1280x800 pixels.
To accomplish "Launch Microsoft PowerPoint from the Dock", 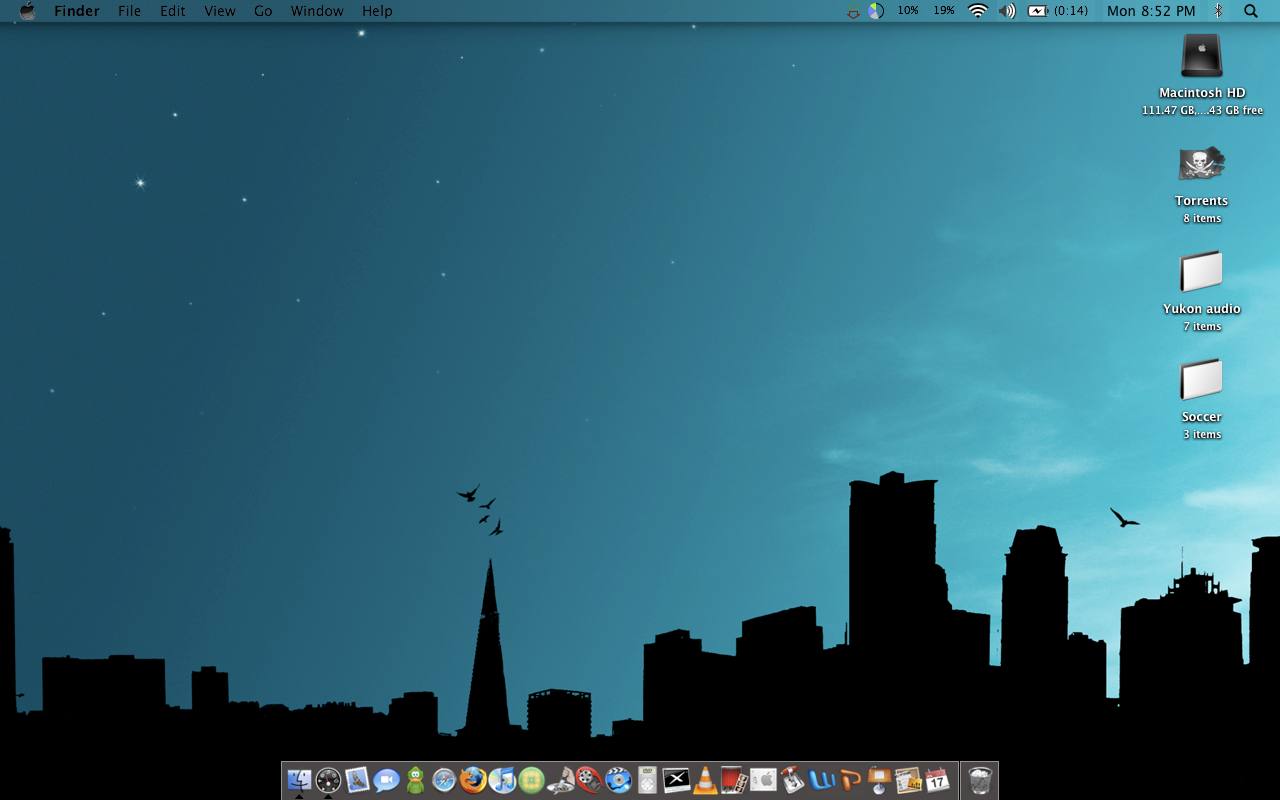I will tap(850, 780).
